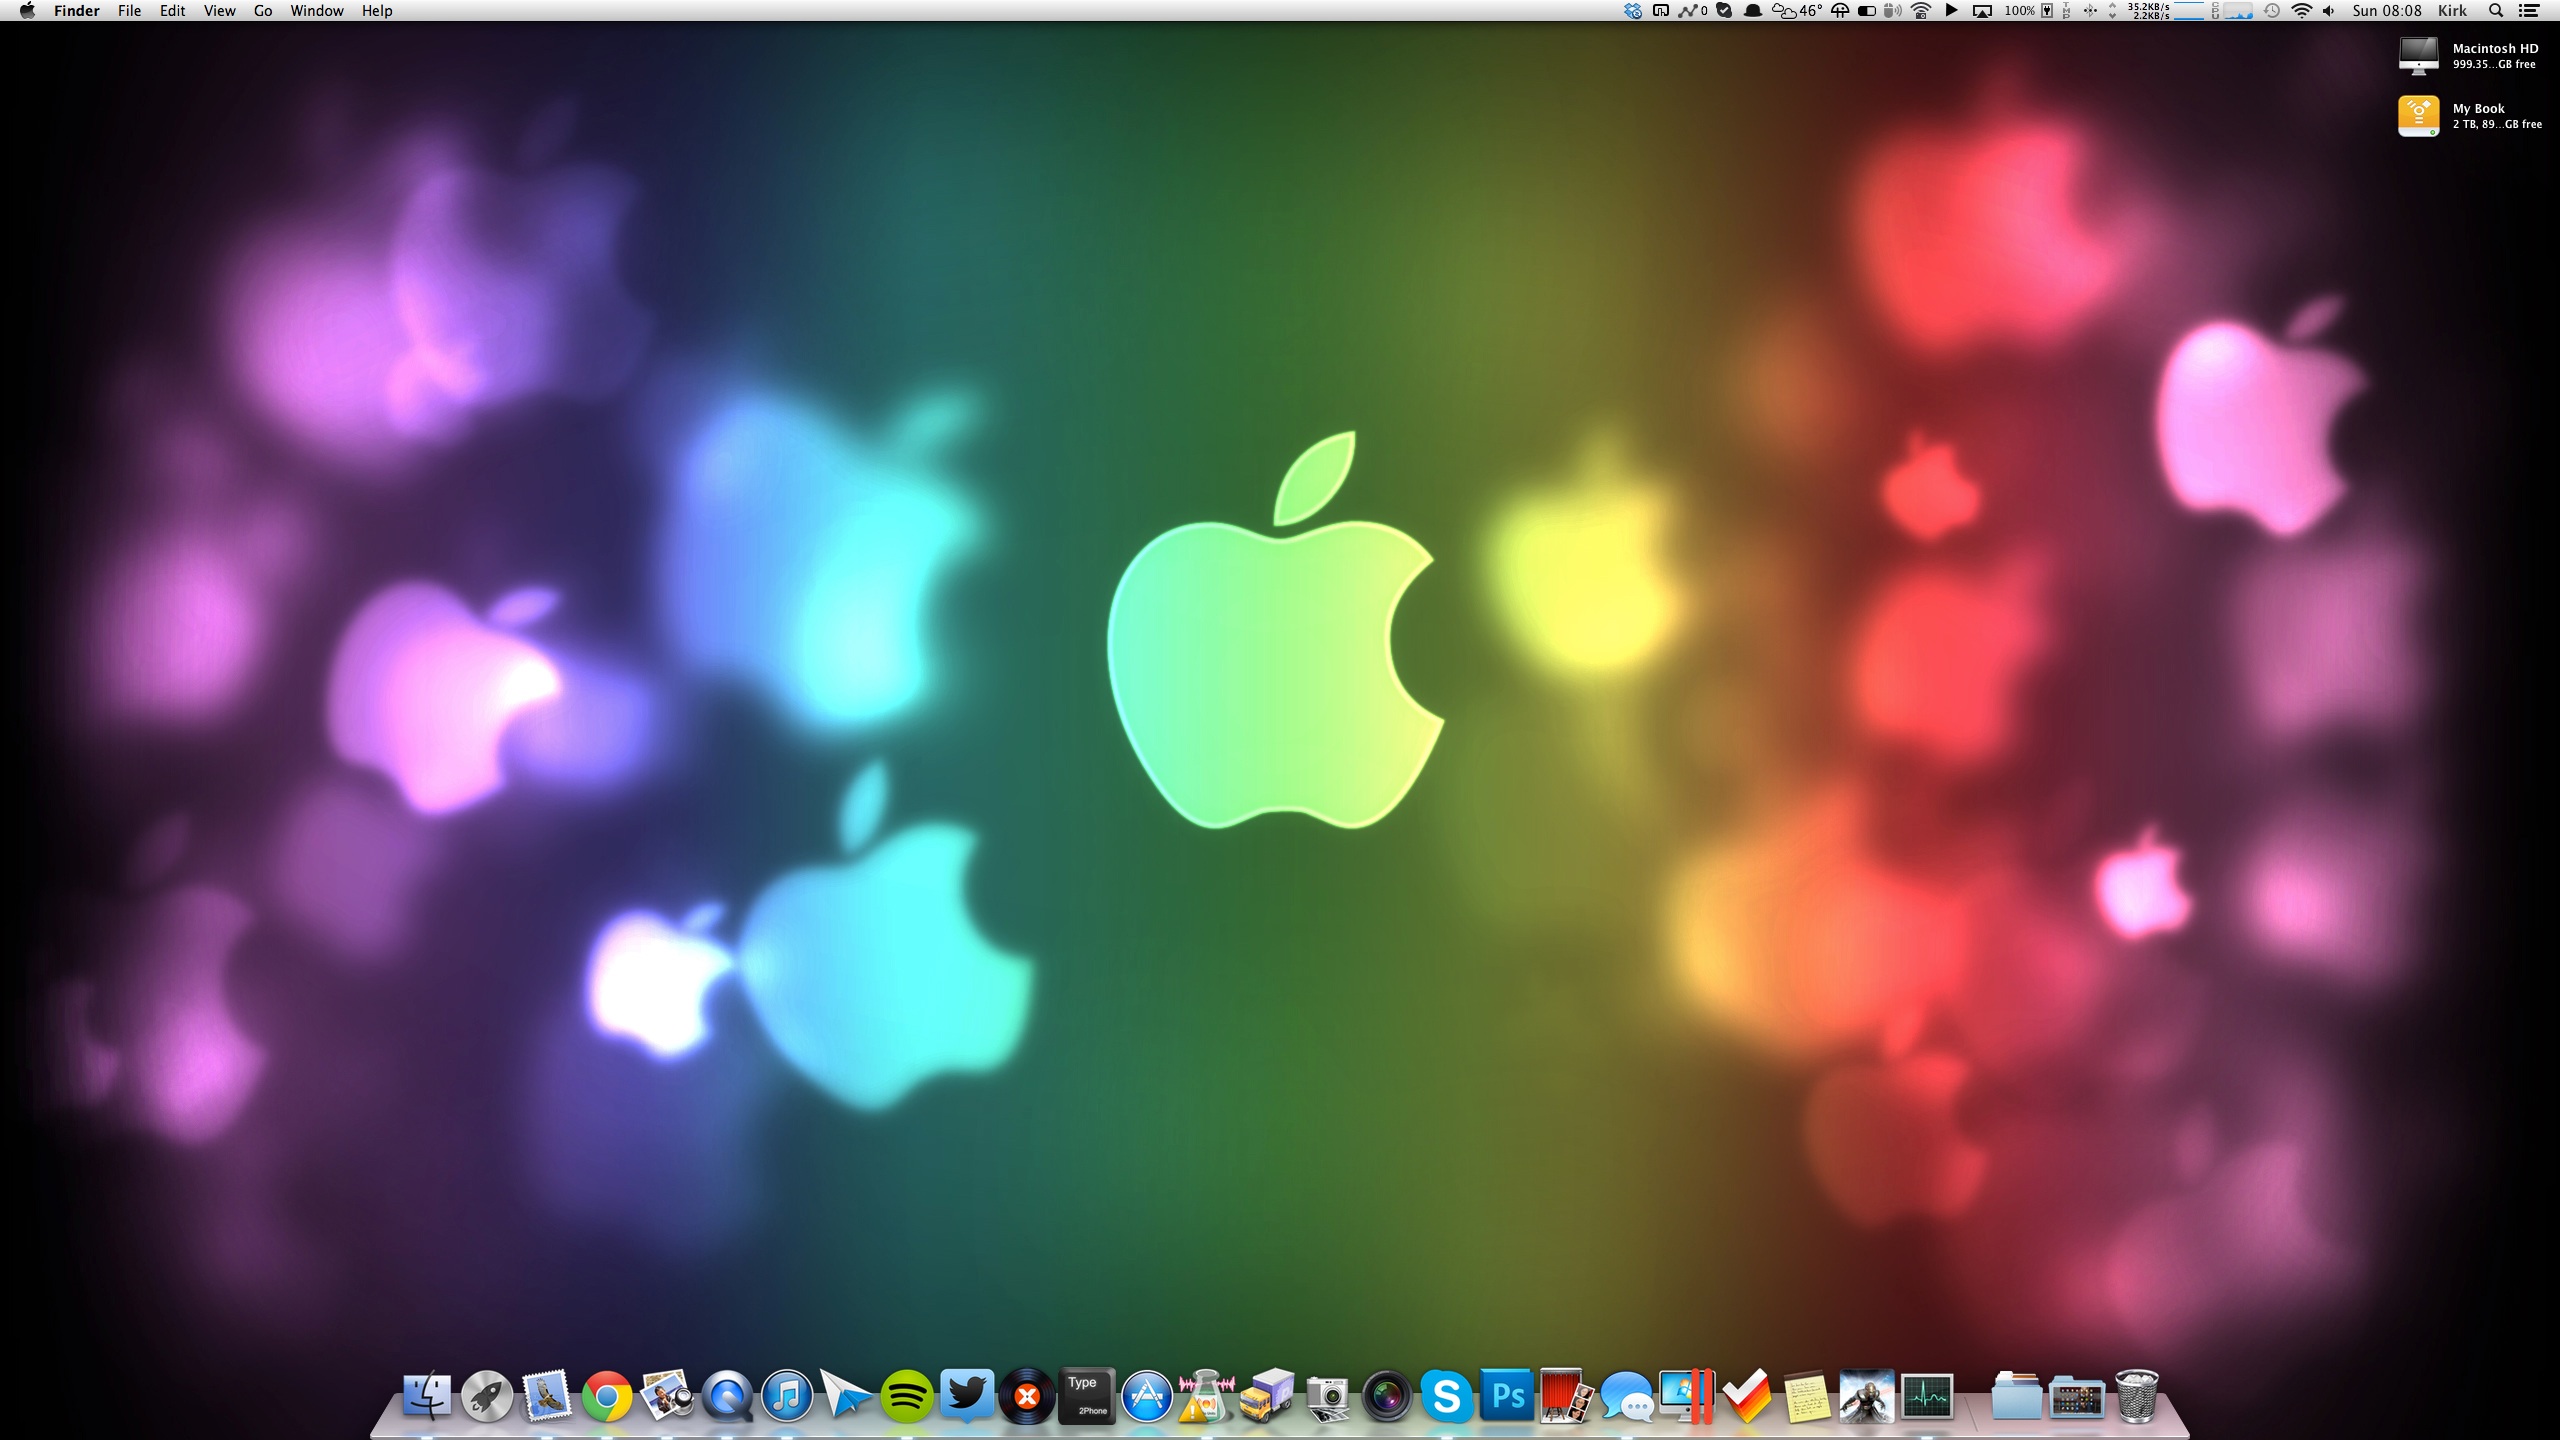
Task: Open the vinyl record app in Dock
Action: tap(1027, 1396)
